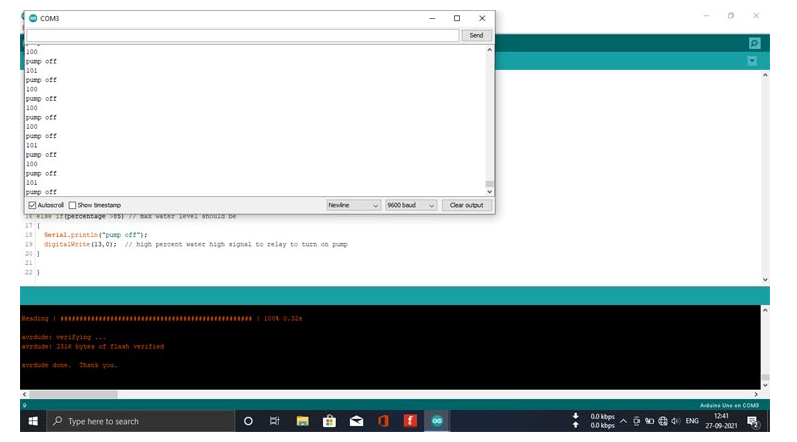Click 'avrdude done. Thank you.' console line
797x442 pixels.
point(69,365)
